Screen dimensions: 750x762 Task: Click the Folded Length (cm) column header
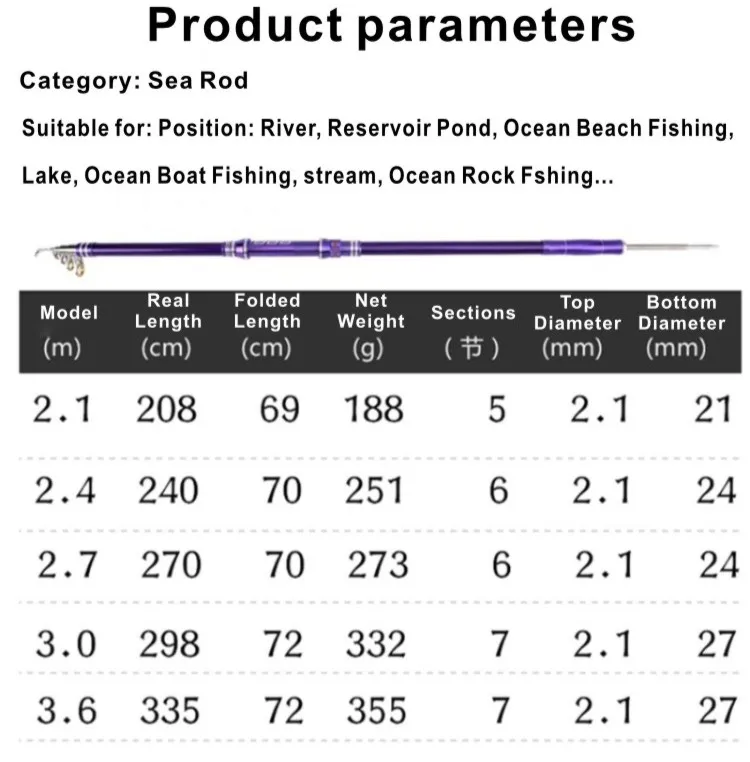click(267, 326)
